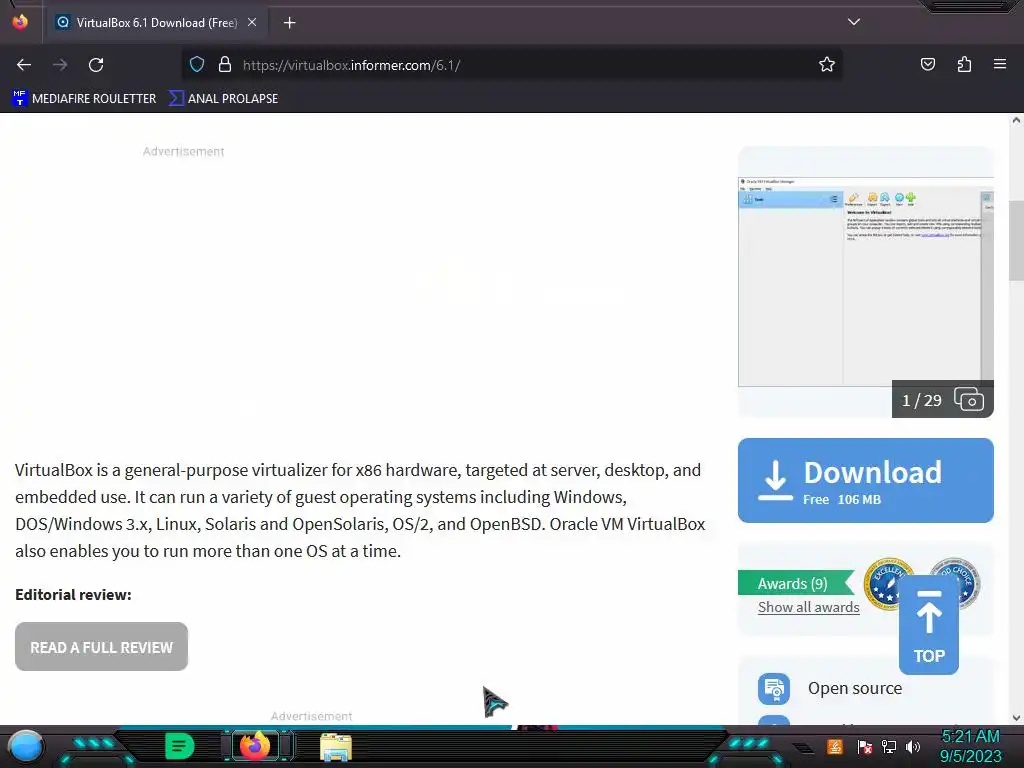Open a new tab
The width and height of the screenshot is (1024, 768).
tap(289, 23)
